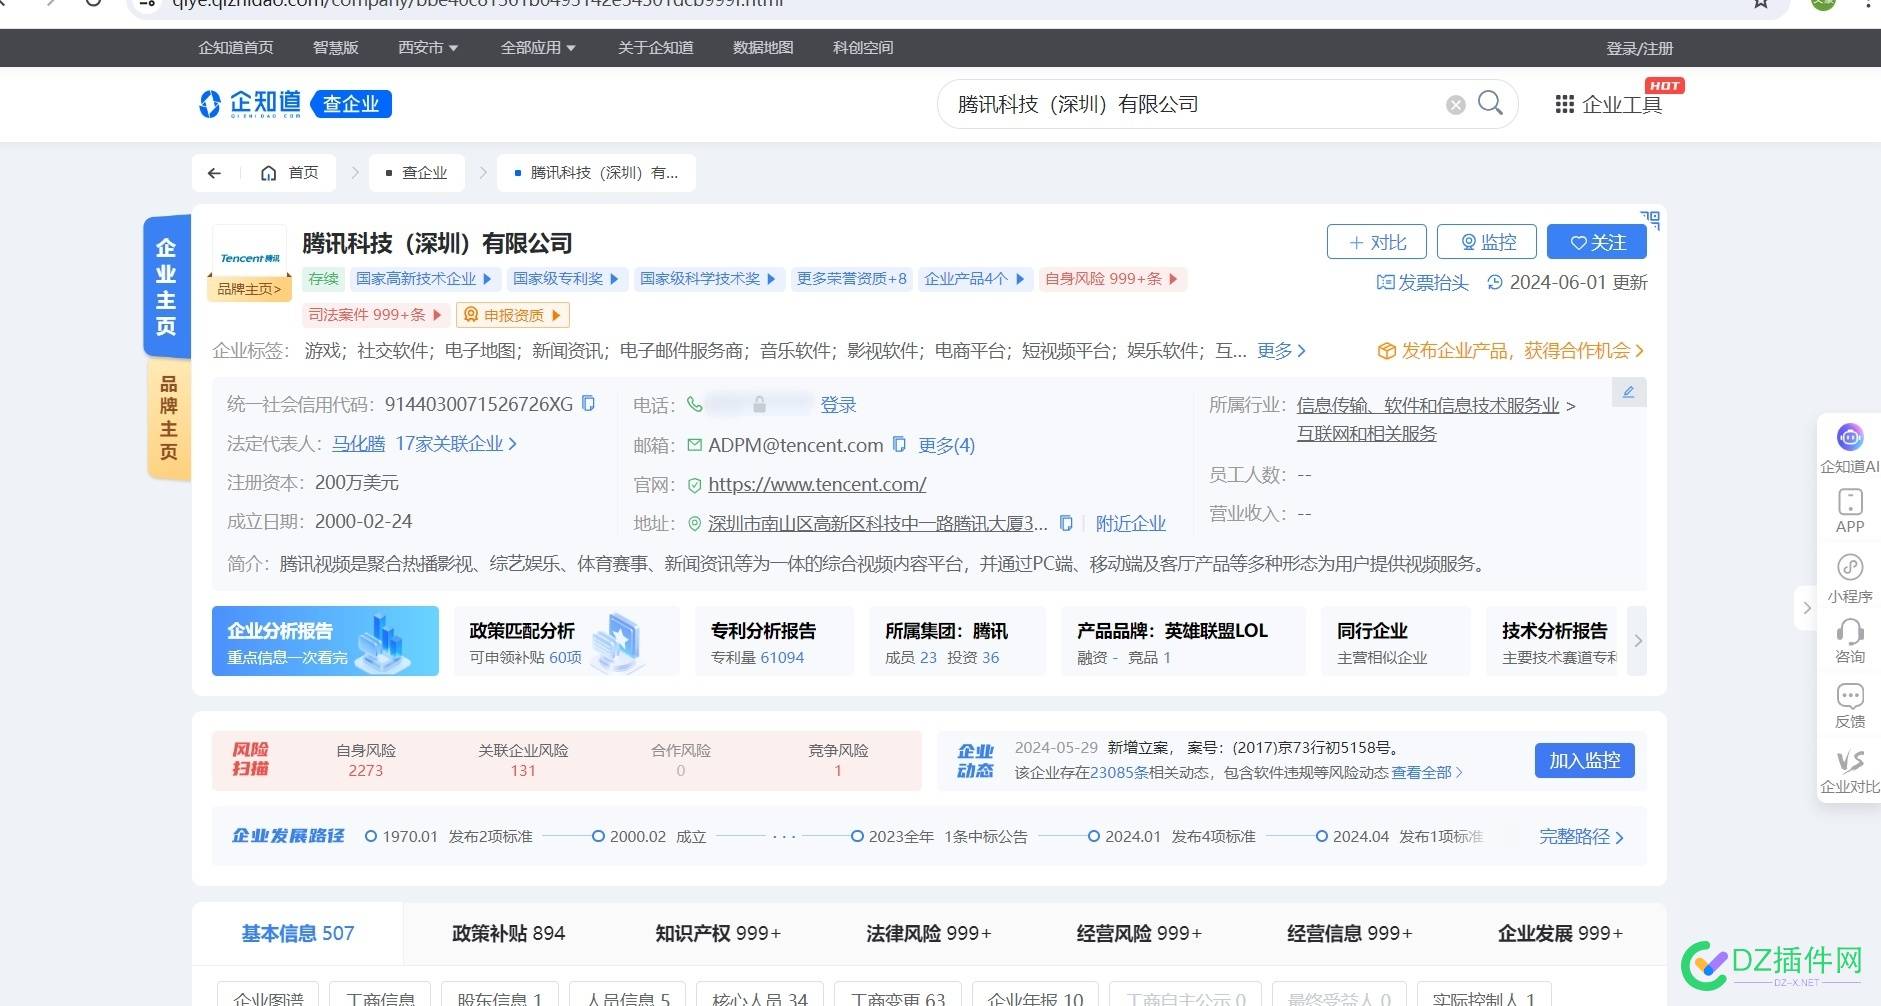This screenshot has height=1006, width=1881.
Task: Select the 品牌主页 side tab
Action: pos(168,418)
